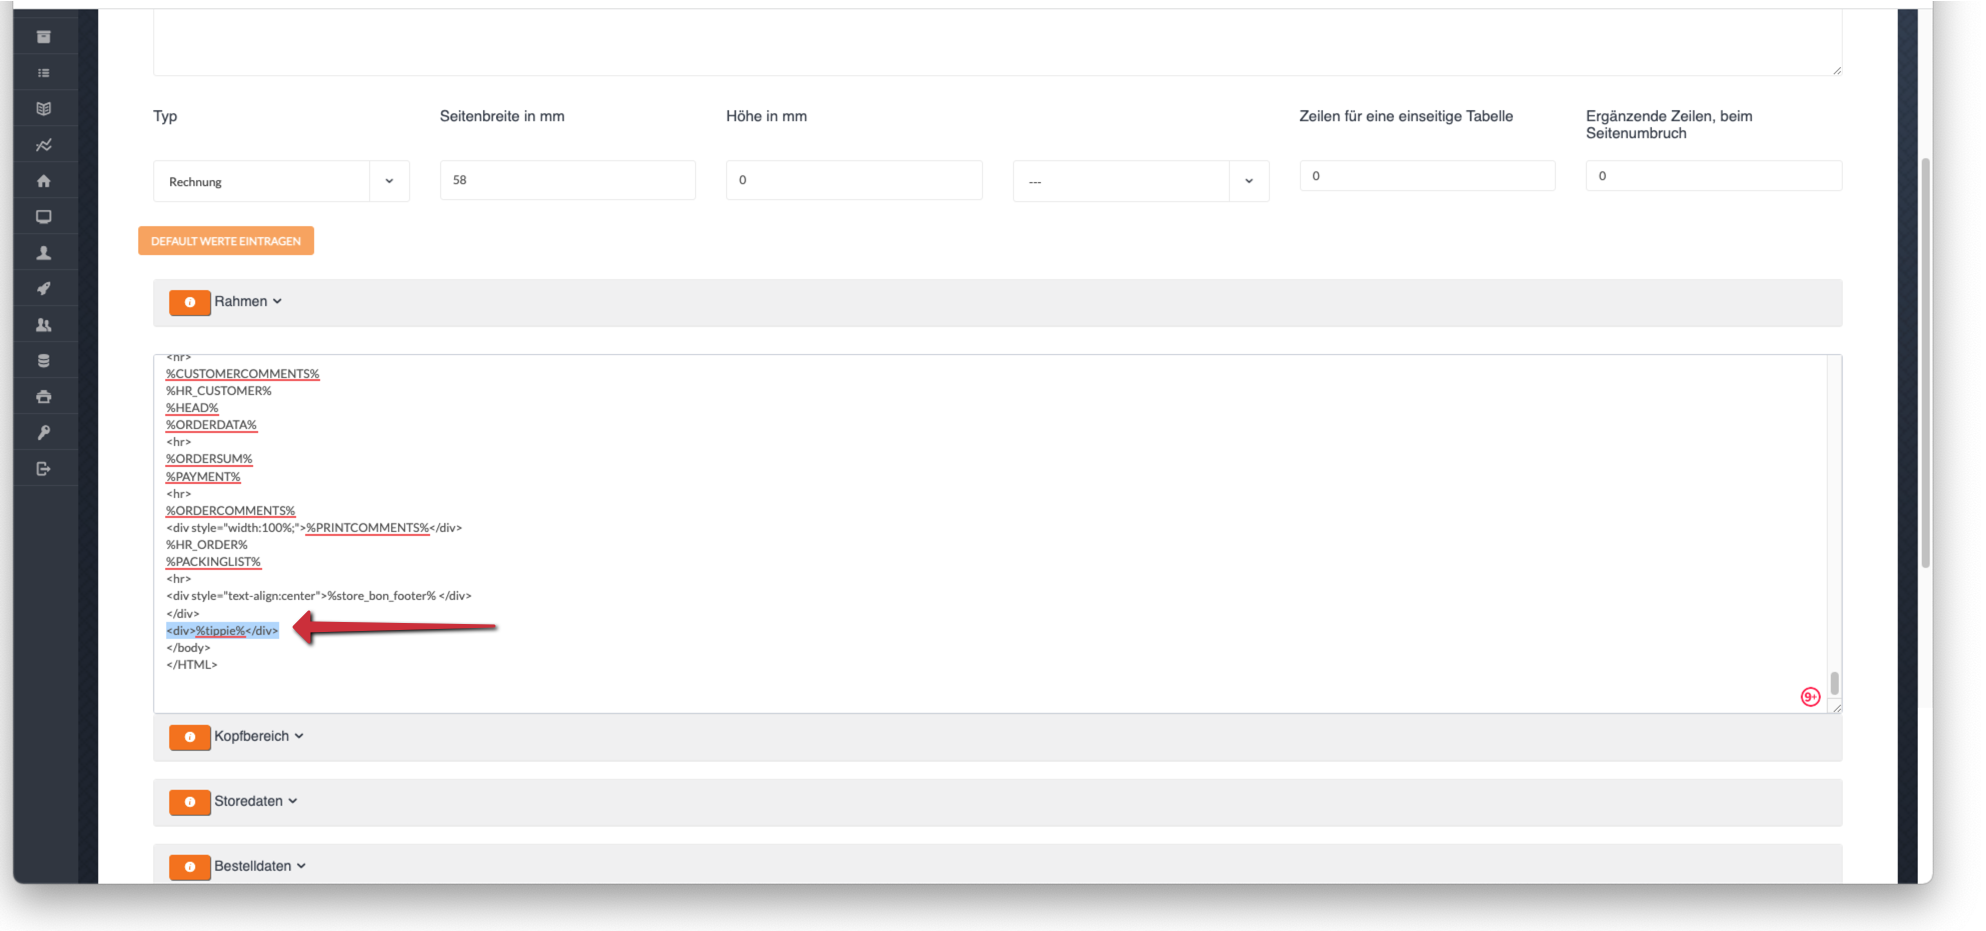Open the archive box sidebar icon
Screen dimensions: 1986x931
point(43,37)
